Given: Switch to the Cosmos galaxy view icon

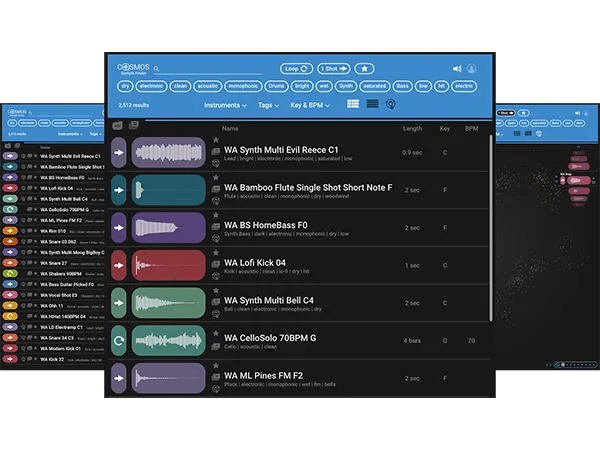Looking at the screenshot, I should coord(391,104).
